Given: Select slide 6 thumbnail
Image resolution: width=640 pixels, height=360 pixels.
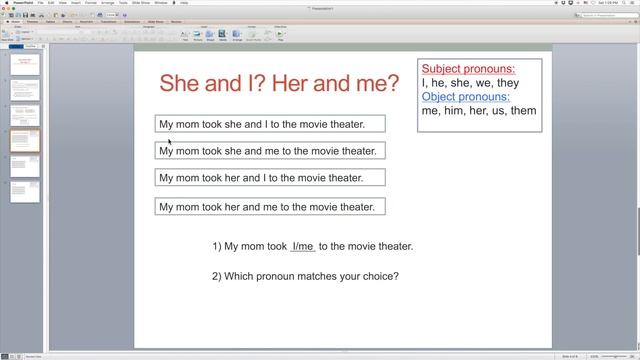Looking at the screenshot, I should [25, 192].
